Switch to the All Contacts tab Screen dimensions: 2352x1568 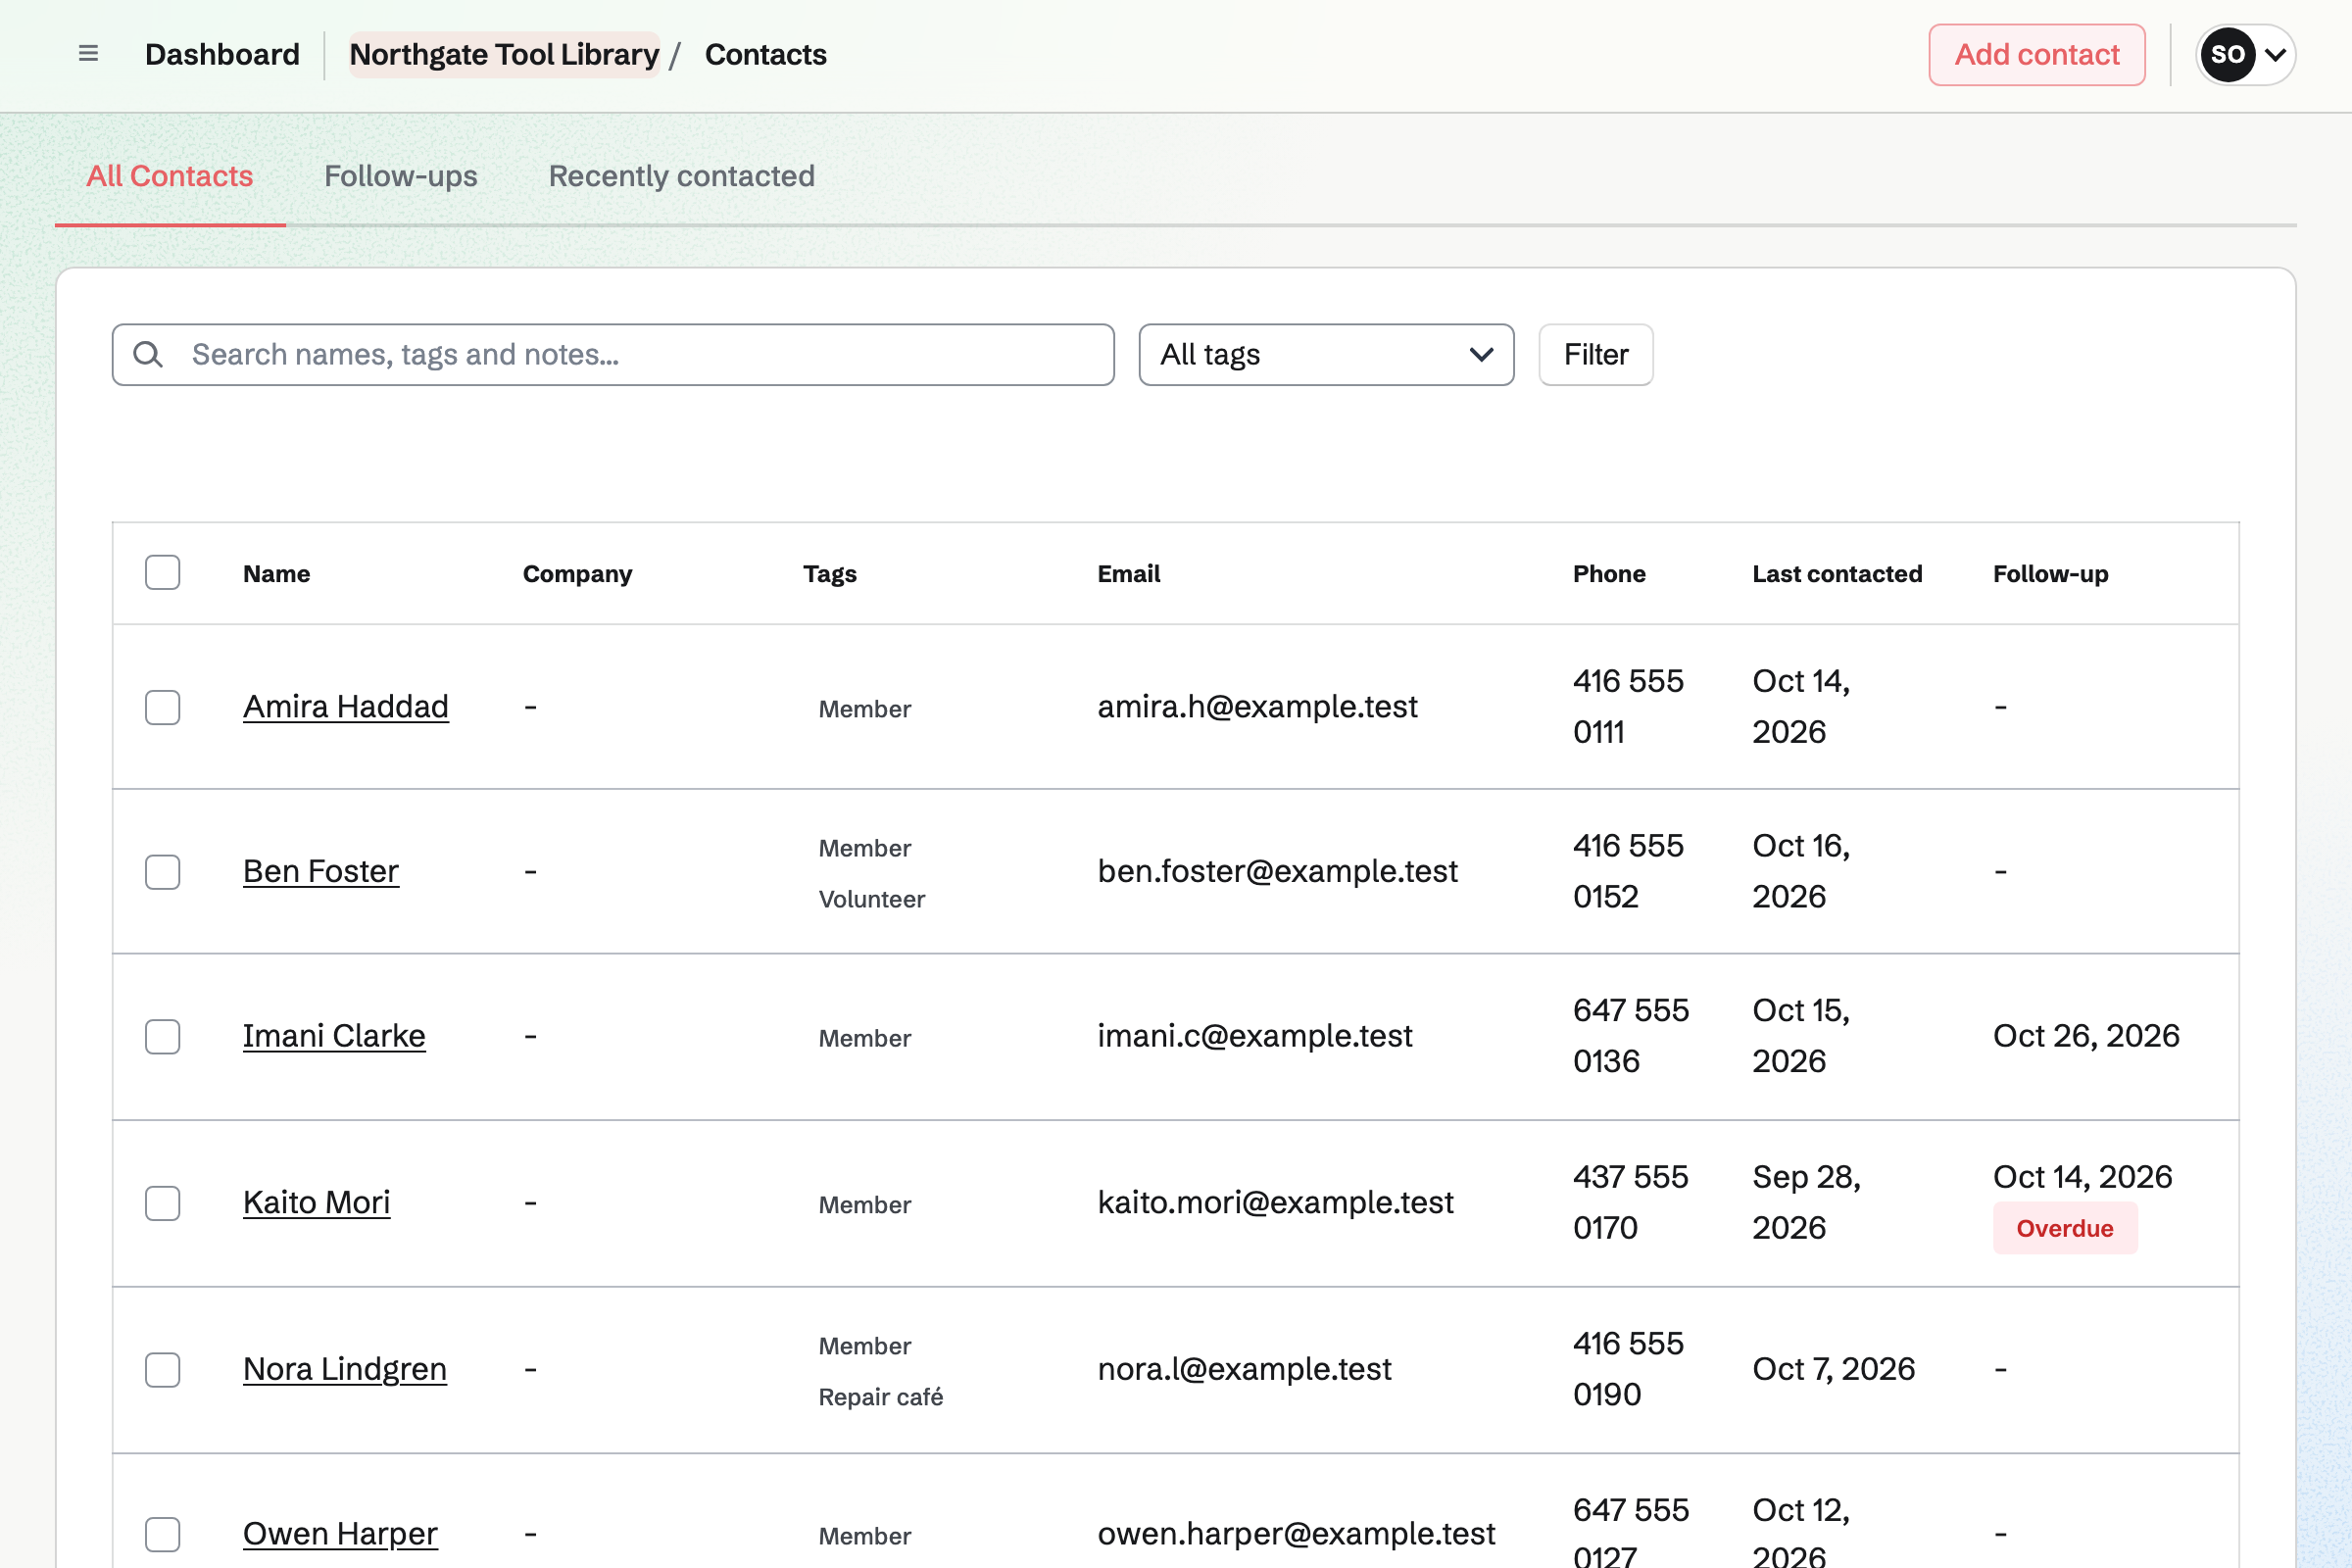(x=170, y=176)
